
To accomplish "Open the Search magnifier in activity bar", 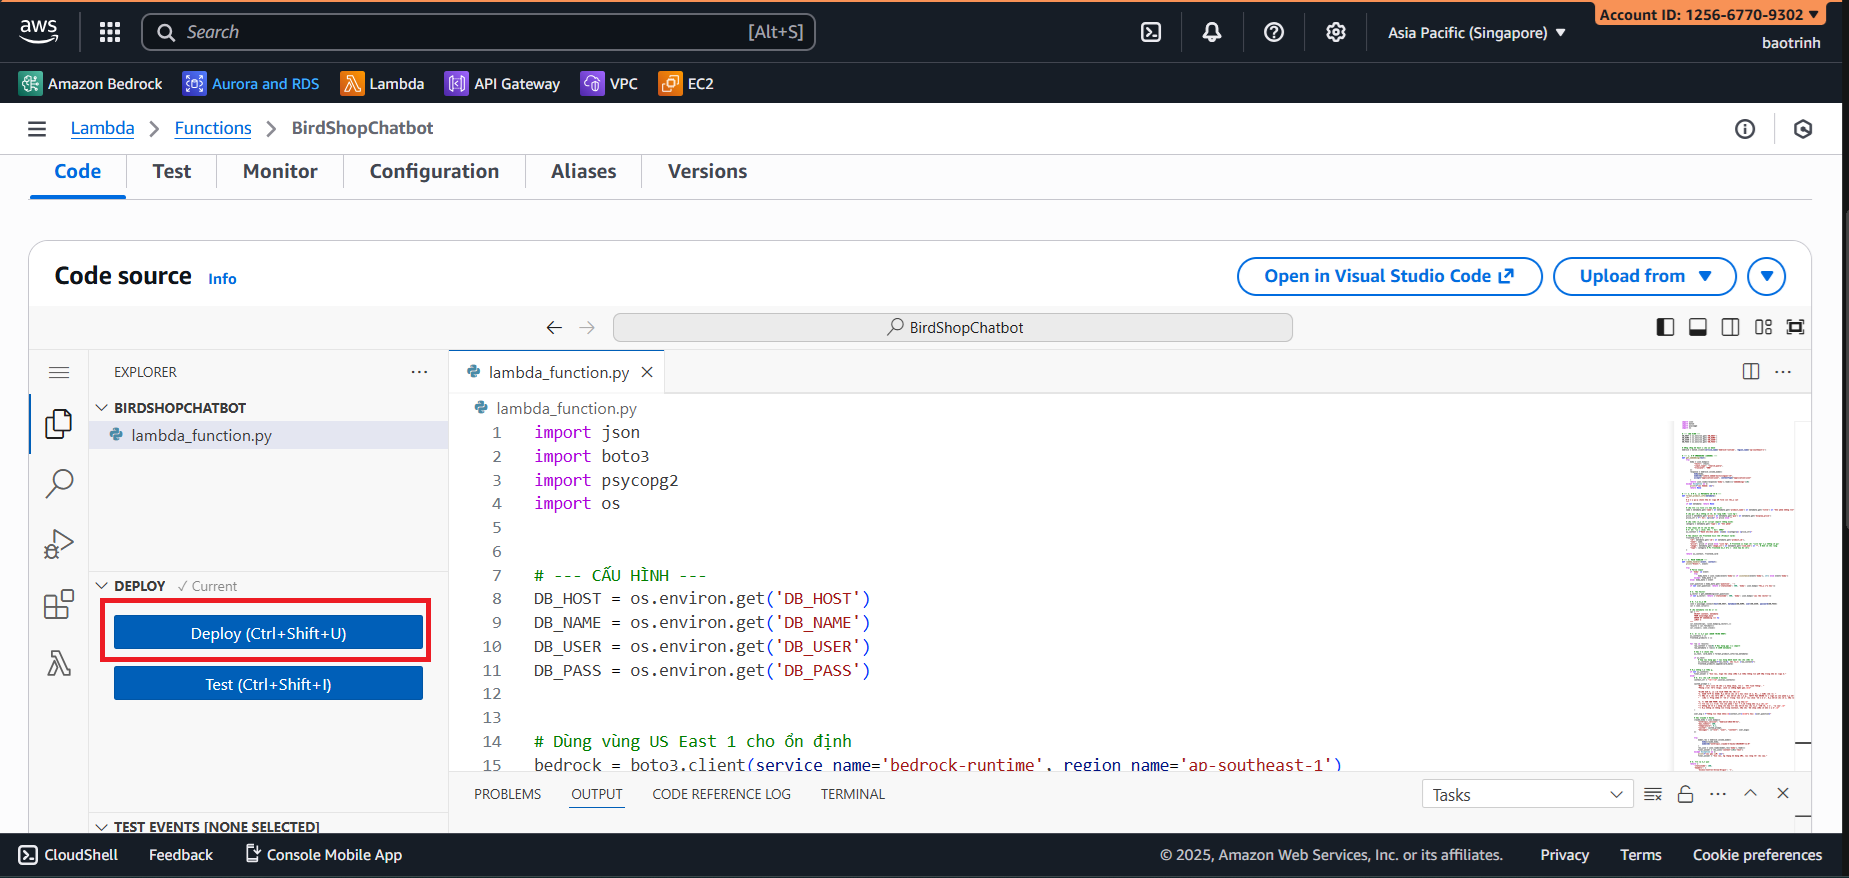I will 59,484.
